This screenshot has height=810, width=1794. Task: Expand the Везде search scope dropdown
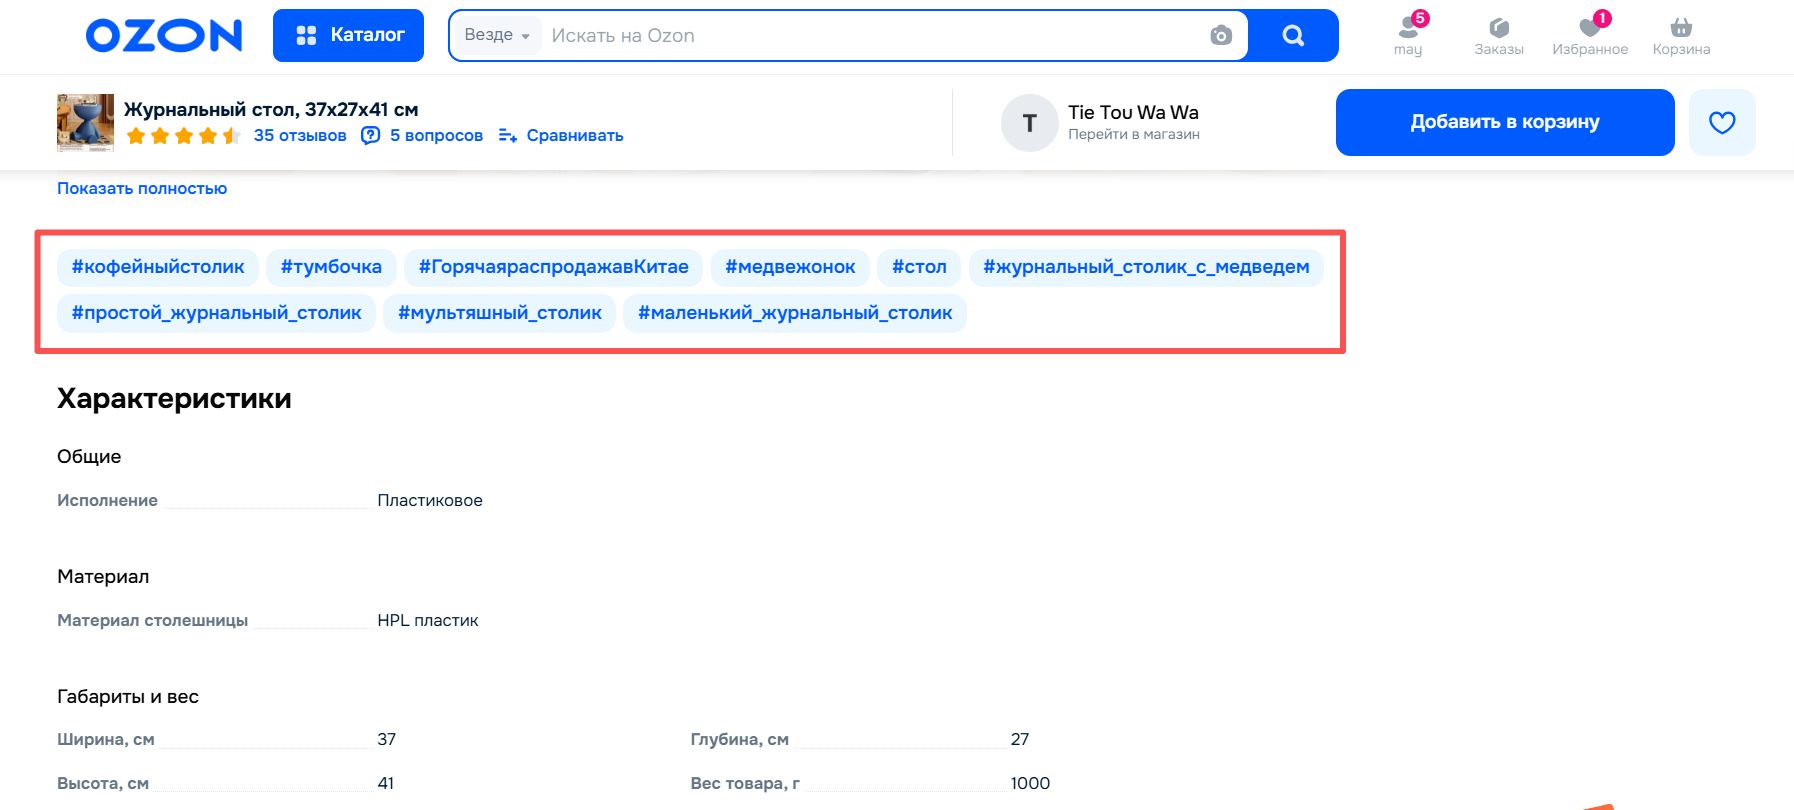click(x=496, y=35)
